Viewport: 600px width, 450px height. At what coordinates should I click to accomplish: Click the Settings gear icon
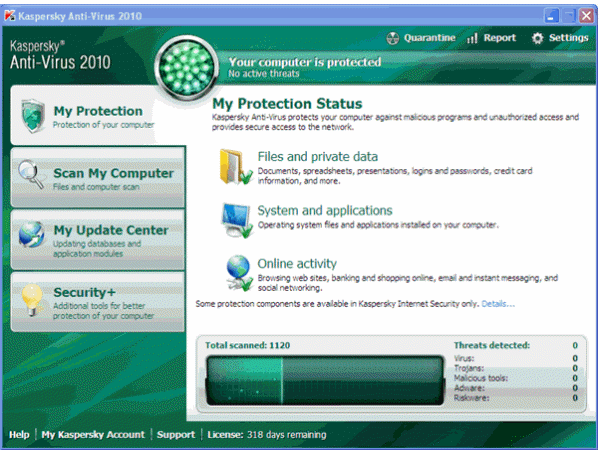pyautogui.click(x=538, y=38)
